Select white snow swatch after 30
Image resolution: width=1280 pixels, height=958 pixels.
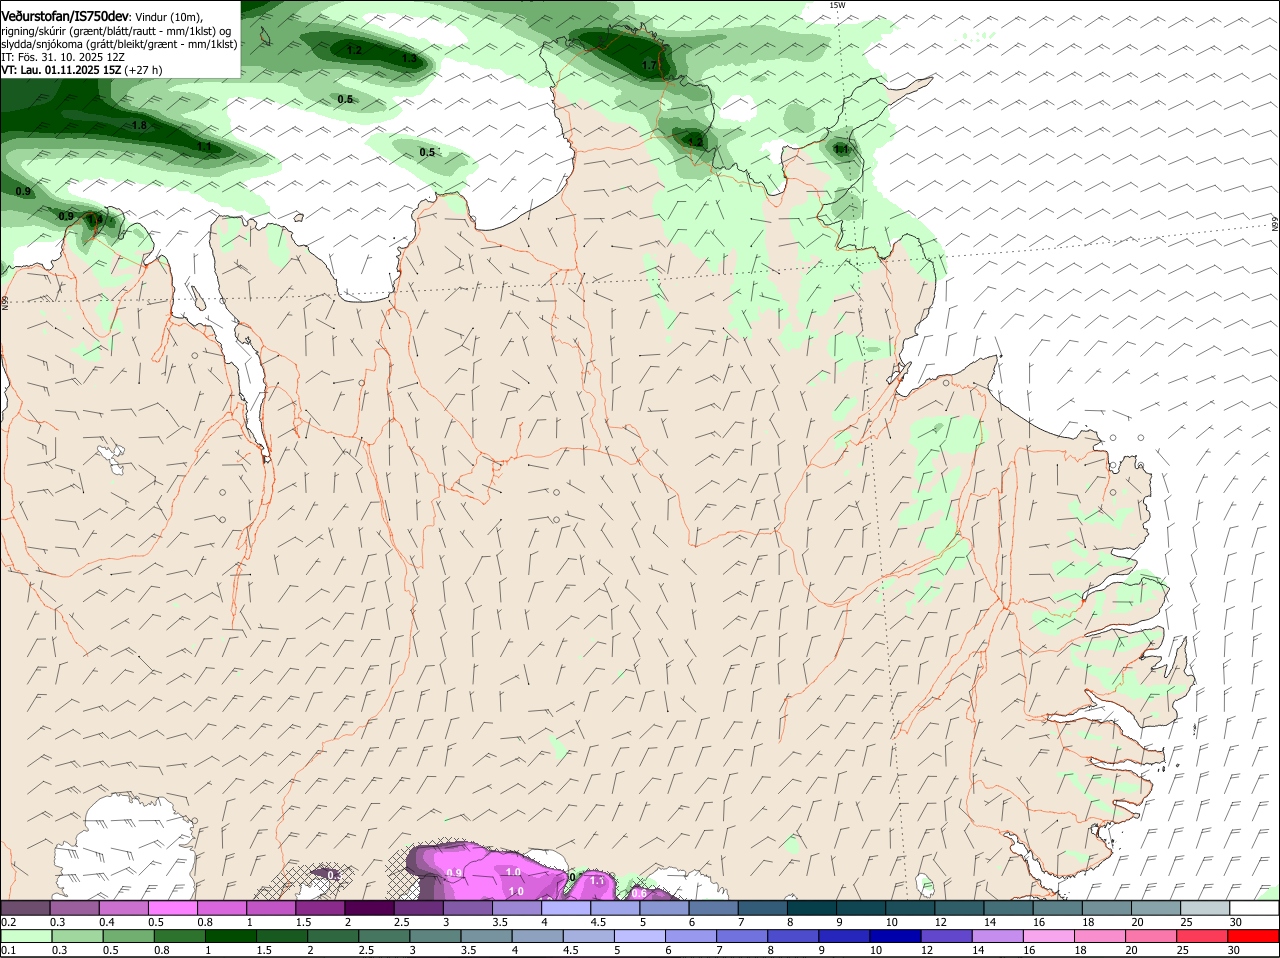coord(1255,907)
